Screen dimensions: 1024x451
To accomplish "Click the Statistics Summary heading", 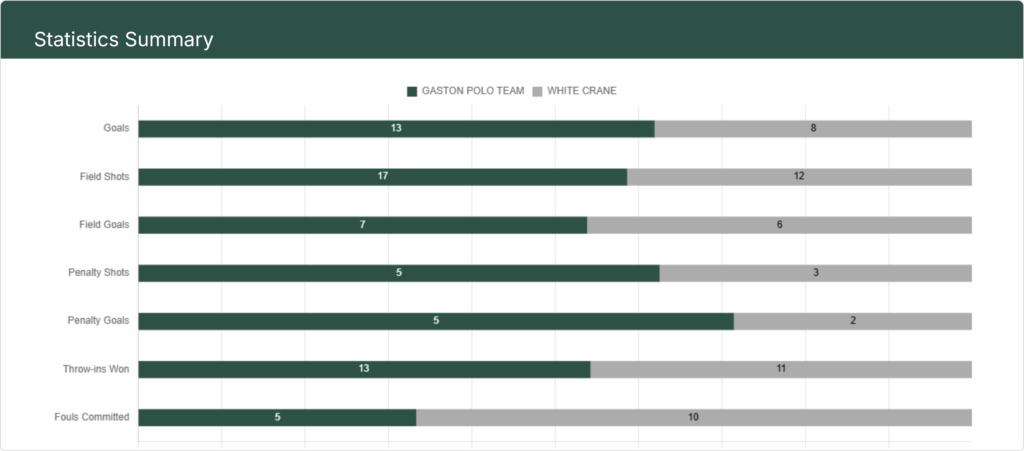I will coord(123,40).
